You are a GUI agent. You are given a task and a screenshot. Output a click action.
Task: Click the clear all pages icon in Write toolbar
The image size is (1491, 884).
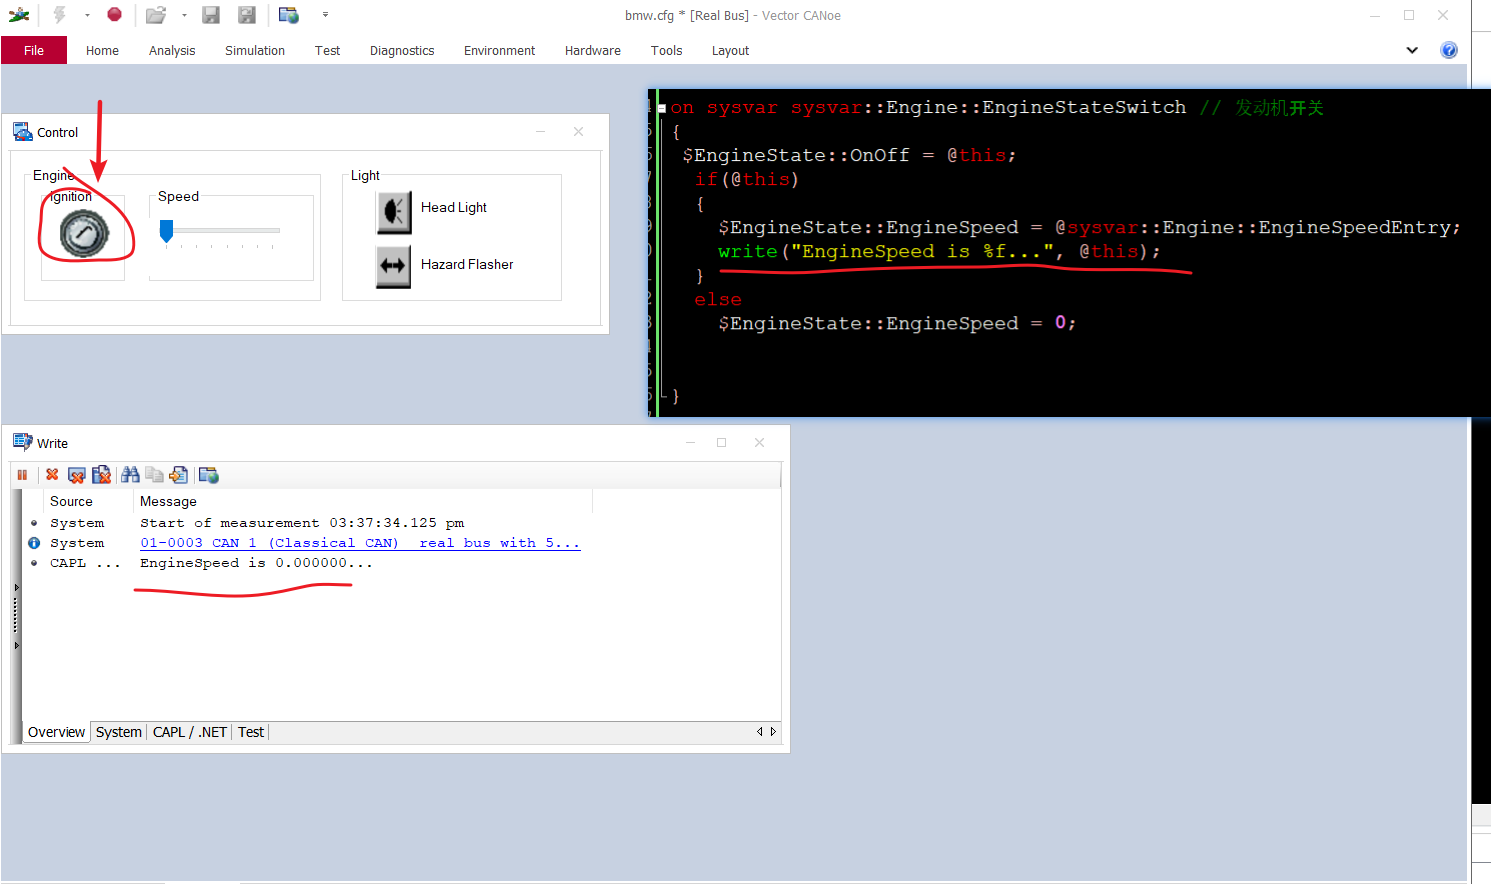point(101,475)
